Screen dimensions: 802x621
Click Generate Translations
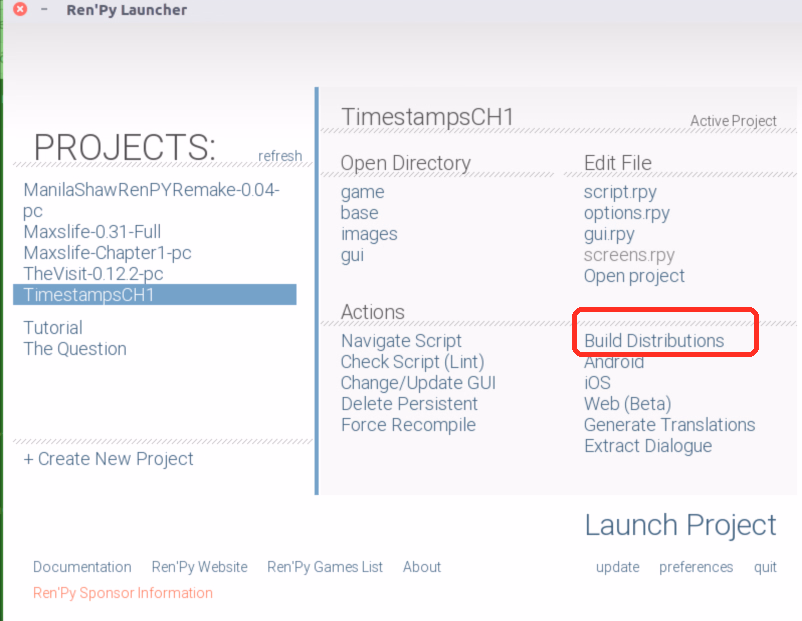coord(670,425)
